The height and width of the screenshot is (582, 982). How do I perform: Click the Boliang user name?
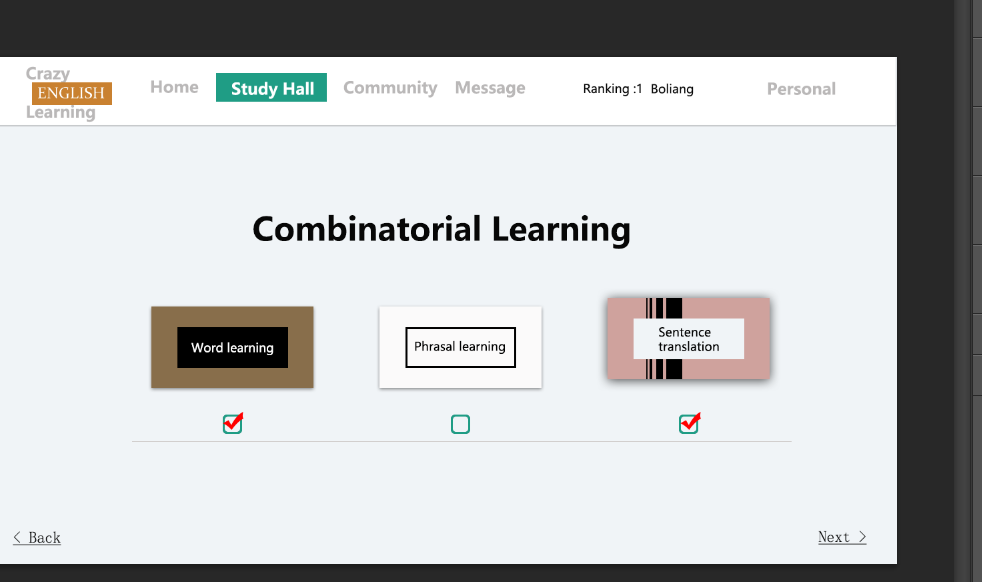coord(672,89)
